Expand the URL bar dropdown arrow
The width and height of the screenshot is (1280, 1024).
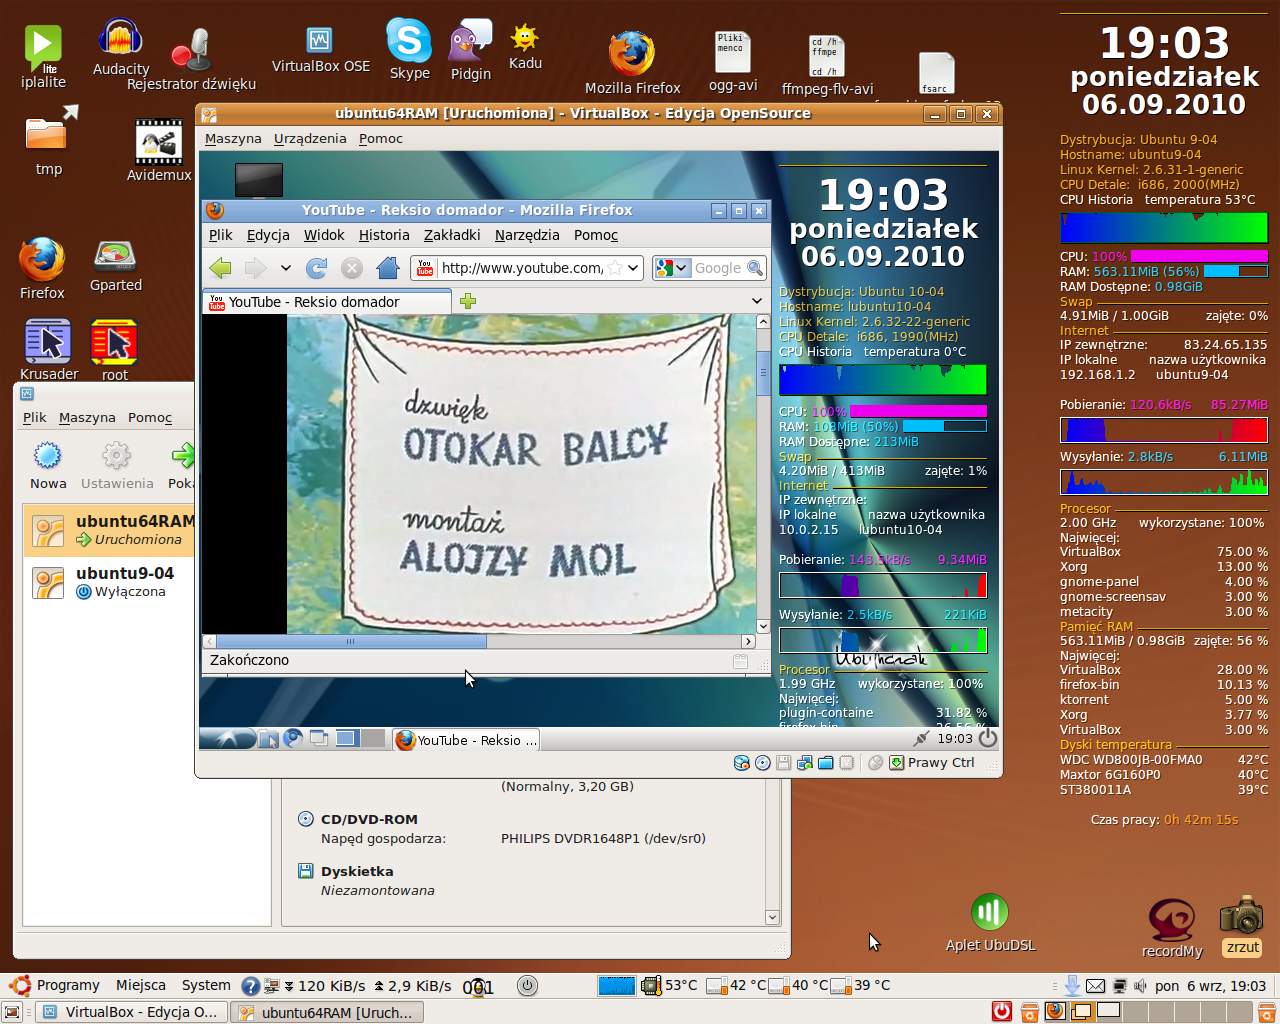tap(633, 268)
